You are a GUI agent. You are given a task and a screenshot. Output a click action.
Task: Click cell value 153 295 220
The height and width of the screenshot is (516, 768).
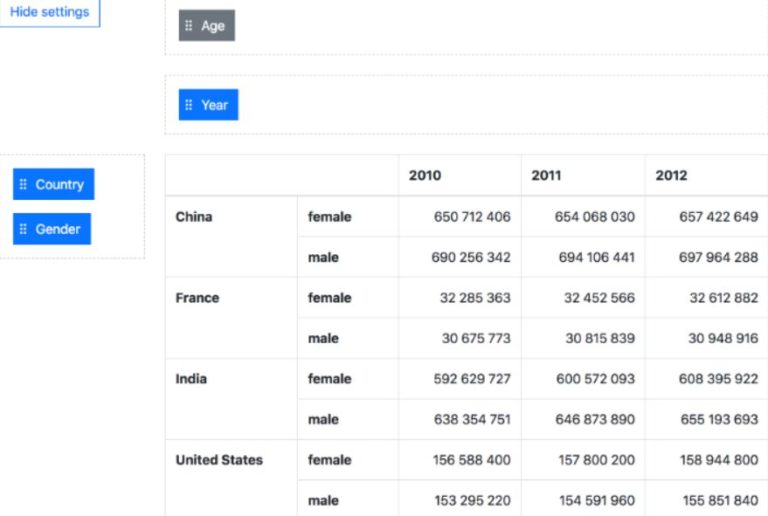pyautogui.click(x=473, y=500)
